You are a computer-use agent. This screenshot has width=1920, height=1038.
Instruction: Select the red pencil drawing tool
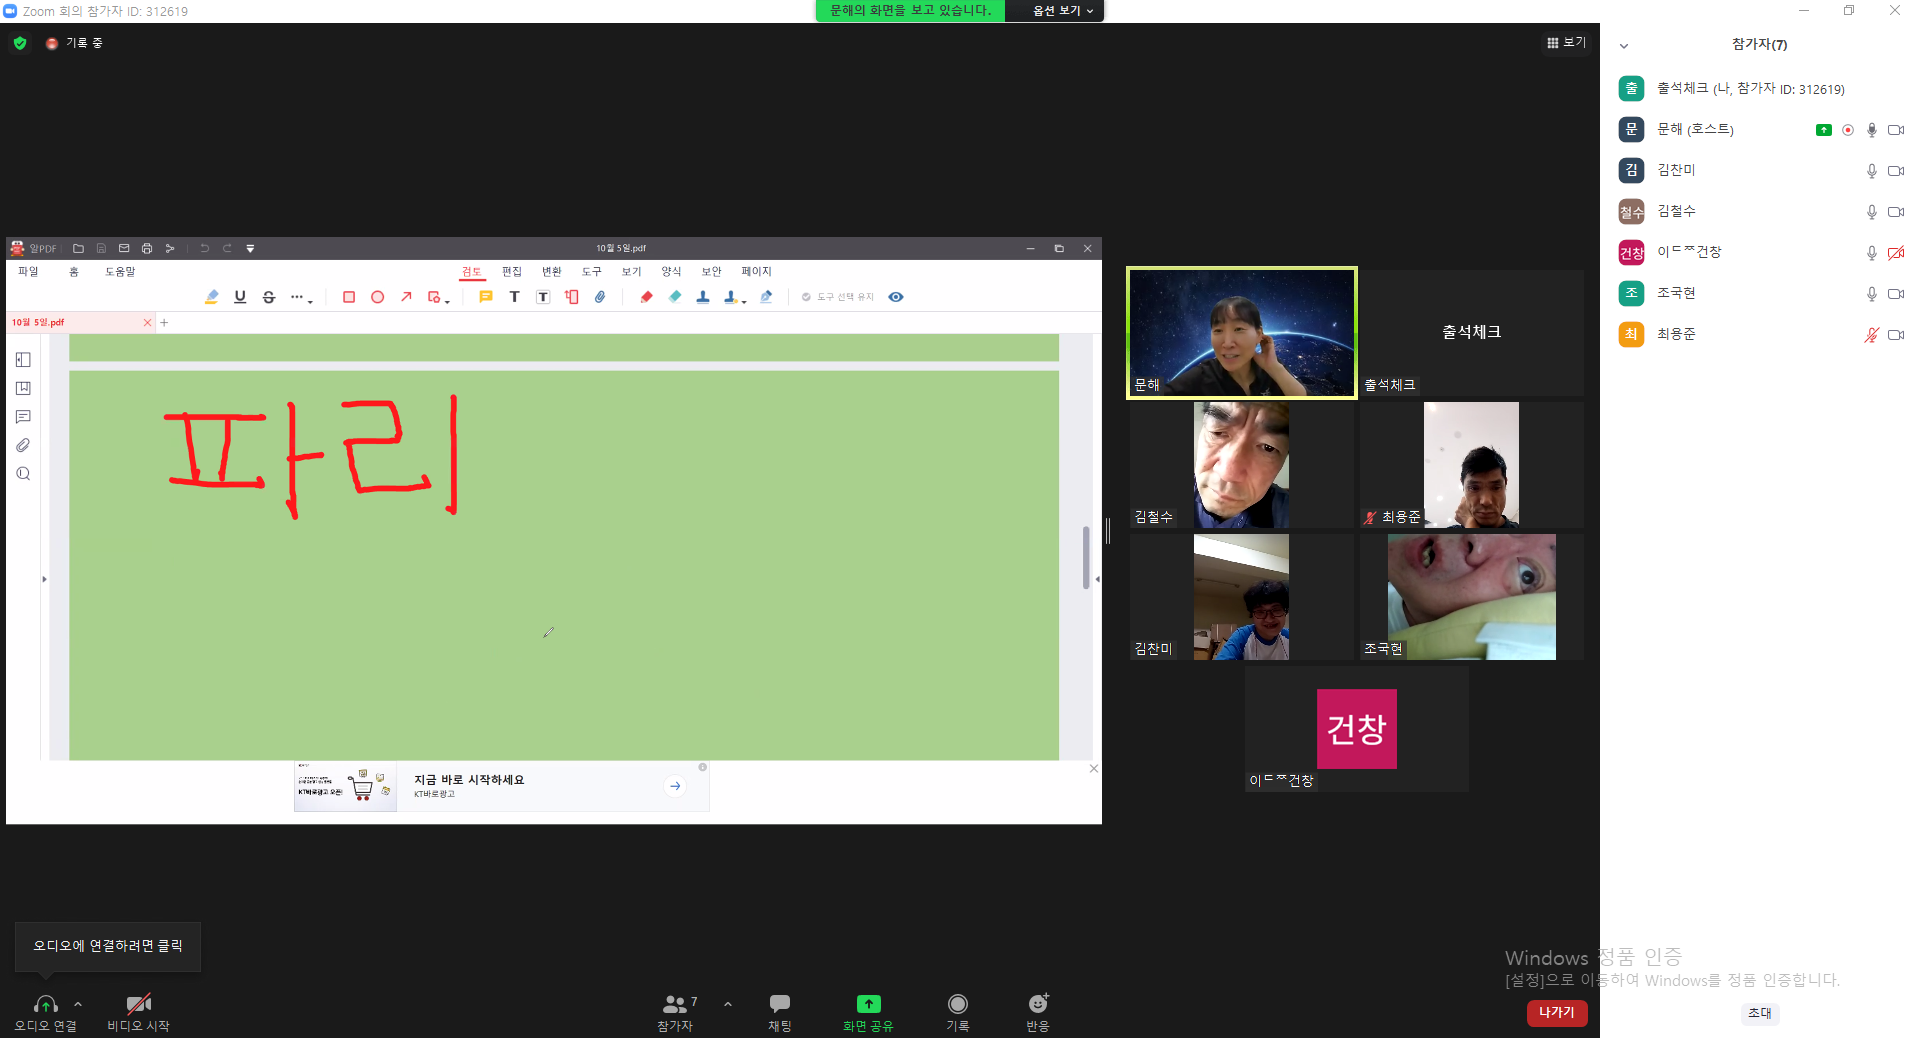[646, 297]
